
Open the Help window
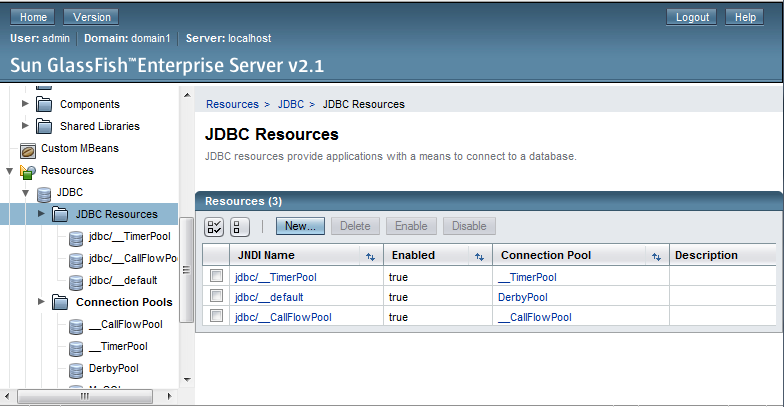(745, 17)
